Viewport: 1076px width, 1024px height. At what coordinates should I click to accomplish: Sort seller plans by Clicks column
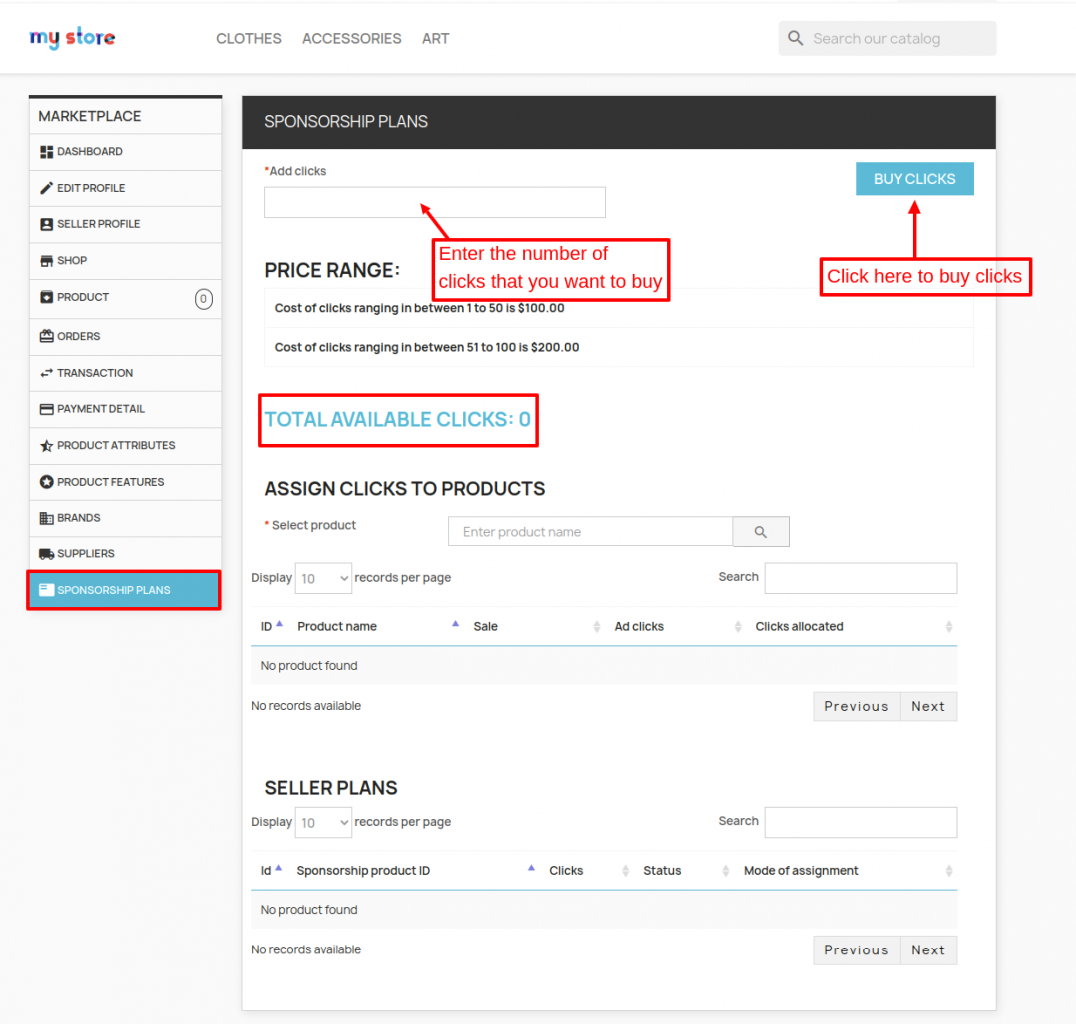point(625,871)
